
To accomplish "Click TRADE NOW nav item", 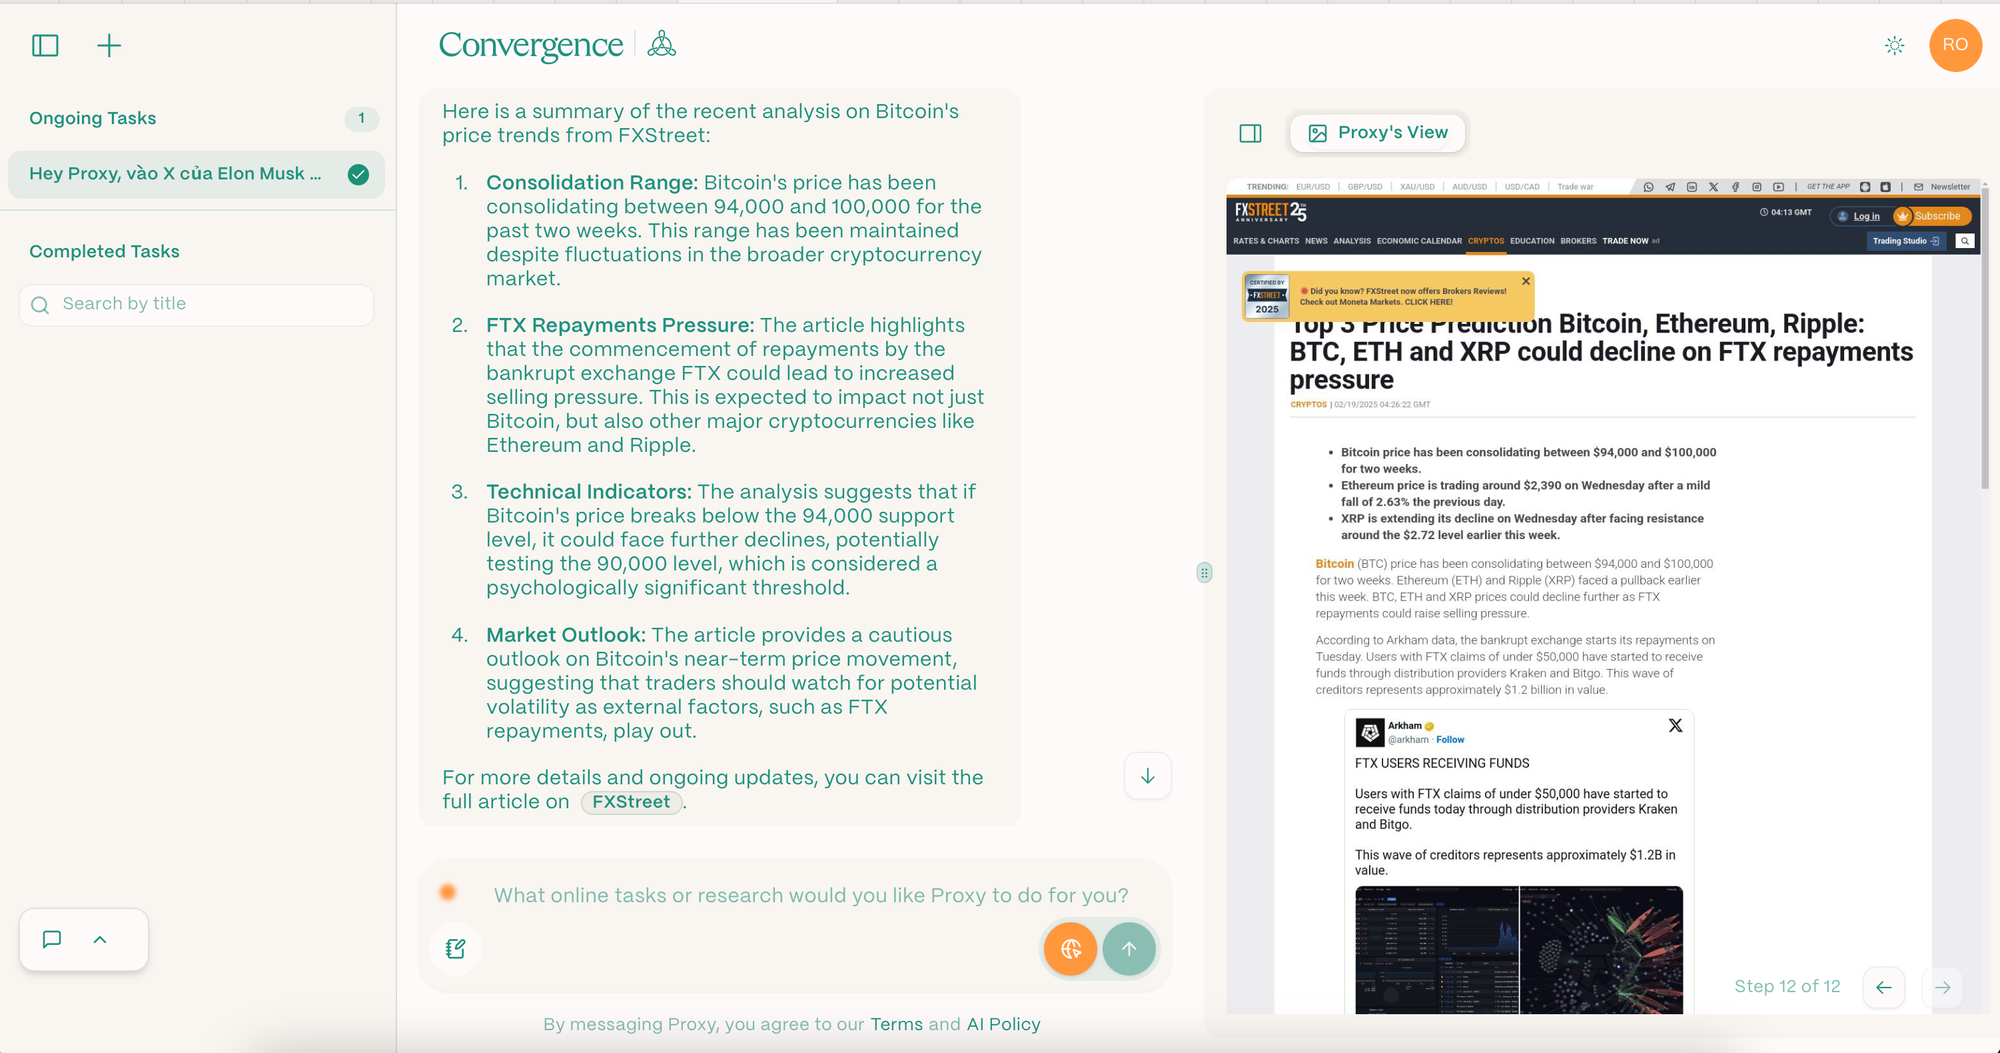I will pos(1625,241).
